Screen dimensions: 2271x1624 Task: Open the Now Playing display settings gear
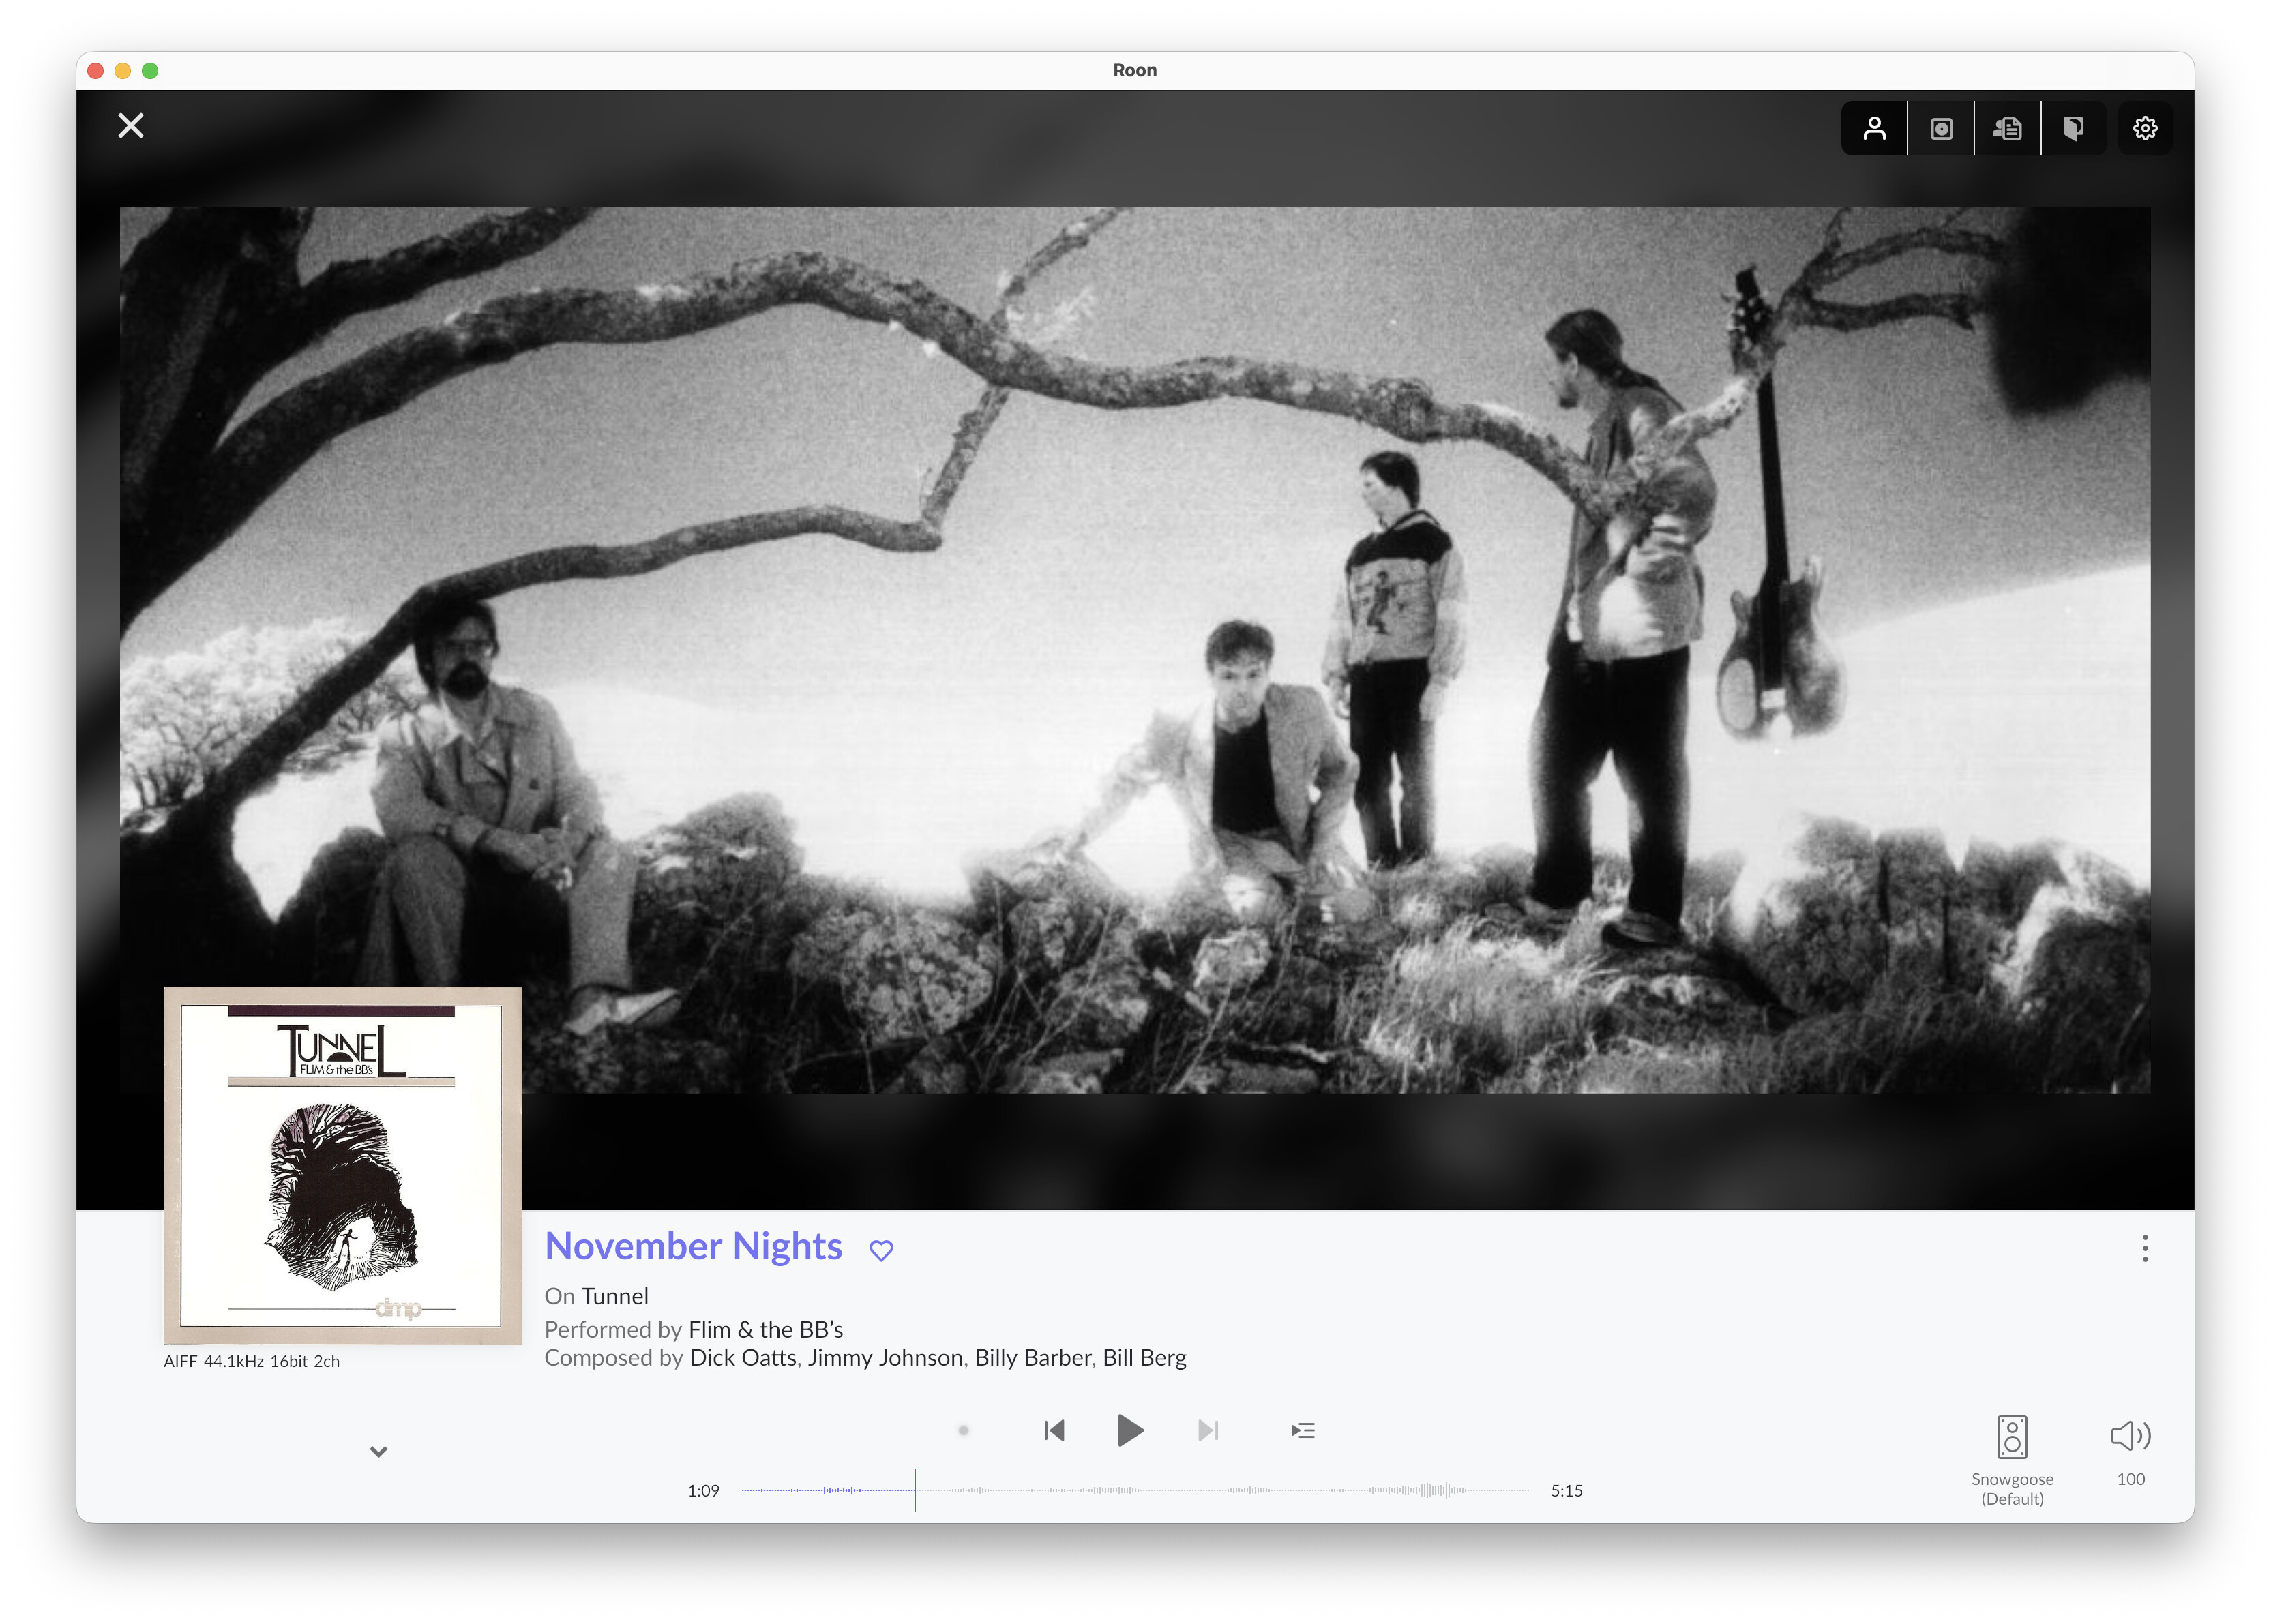pyautogui.click(x=2144, y=128)
